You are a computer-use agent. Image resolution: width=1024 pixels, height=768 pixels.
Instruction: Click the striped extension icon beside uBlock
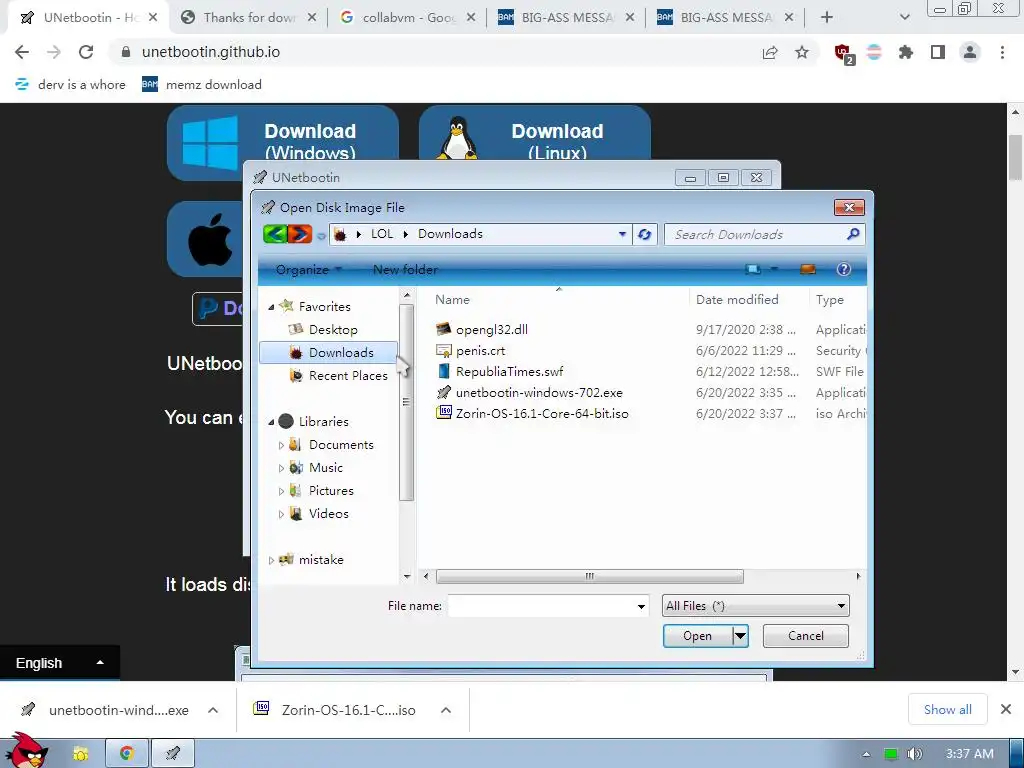tap(874, 52)
